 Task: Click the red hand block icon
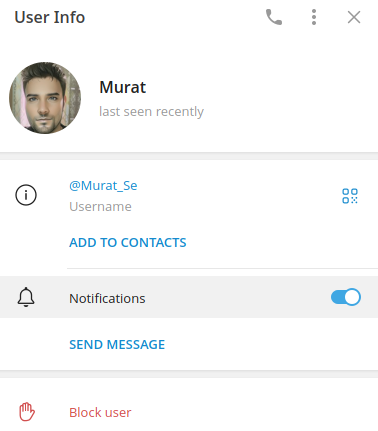click(x=27, y=412)
